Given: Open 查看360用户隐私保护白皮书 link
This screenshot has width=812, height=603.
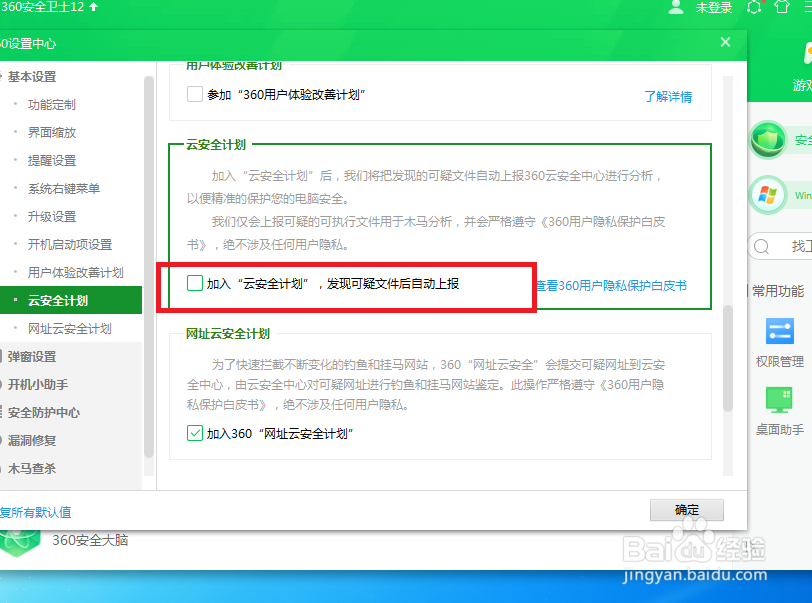Looking at the screenshot, I should coord(611,285).
